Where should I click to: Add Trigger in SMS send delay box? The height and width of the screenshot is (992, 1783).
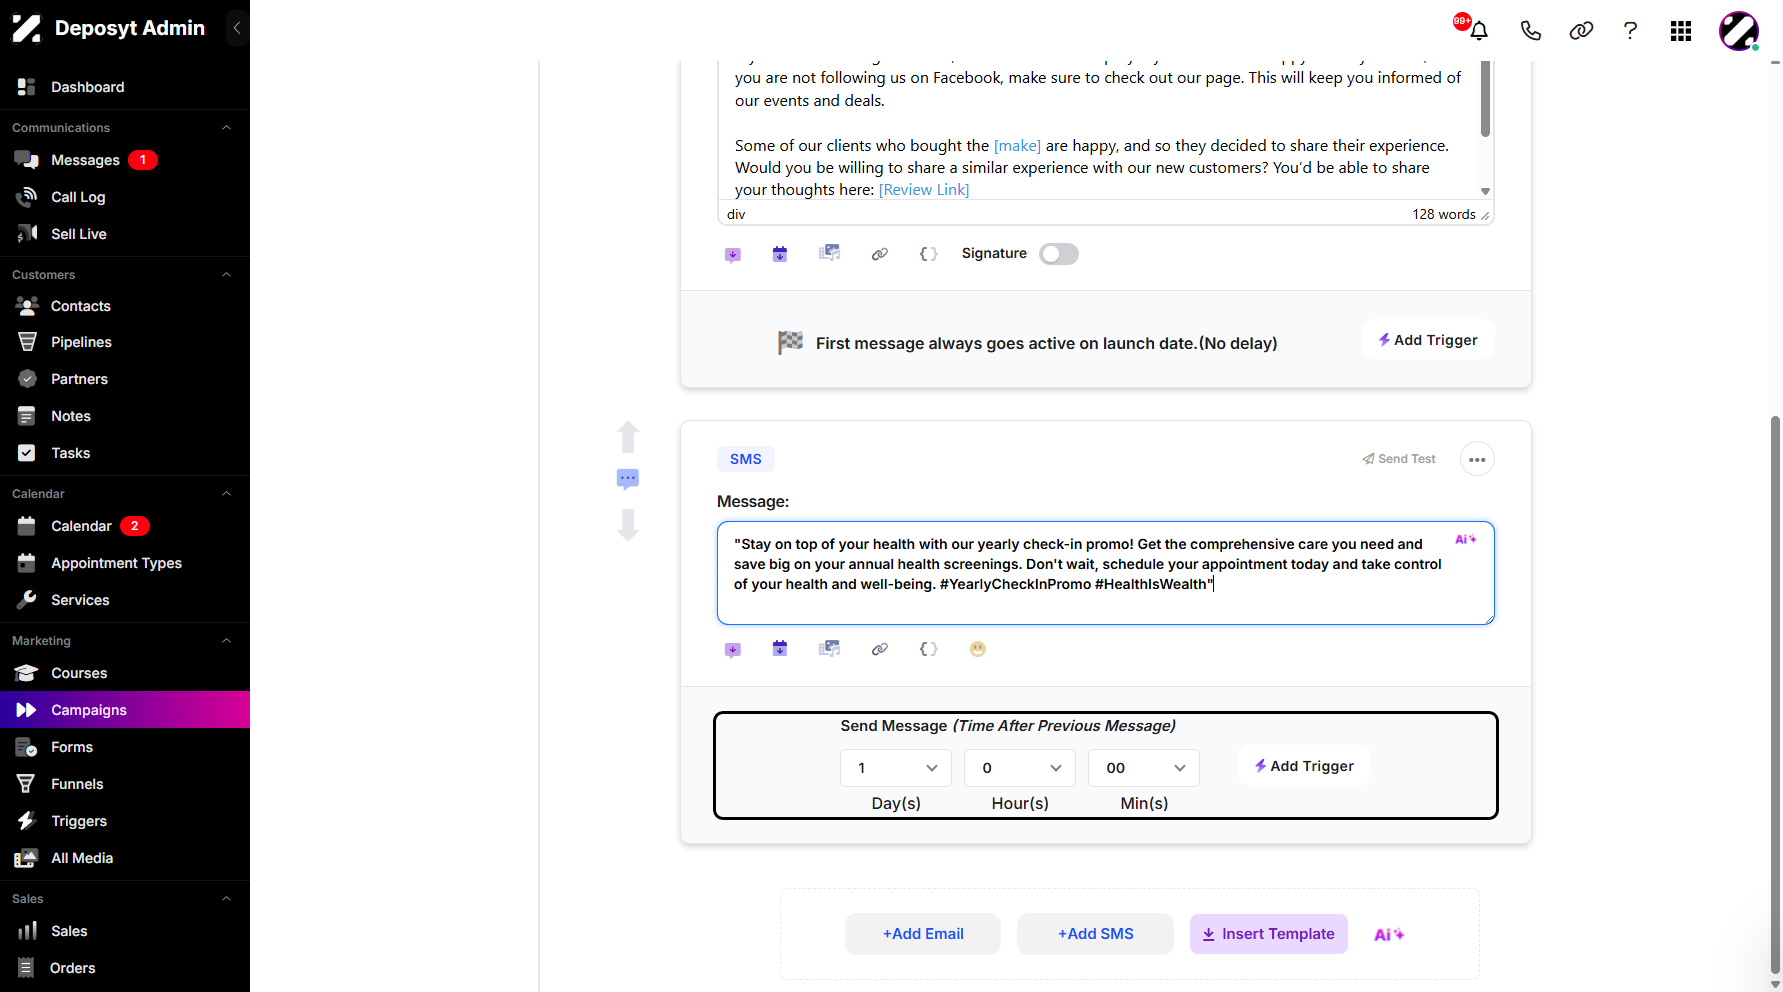click(x=1304, y=766)
